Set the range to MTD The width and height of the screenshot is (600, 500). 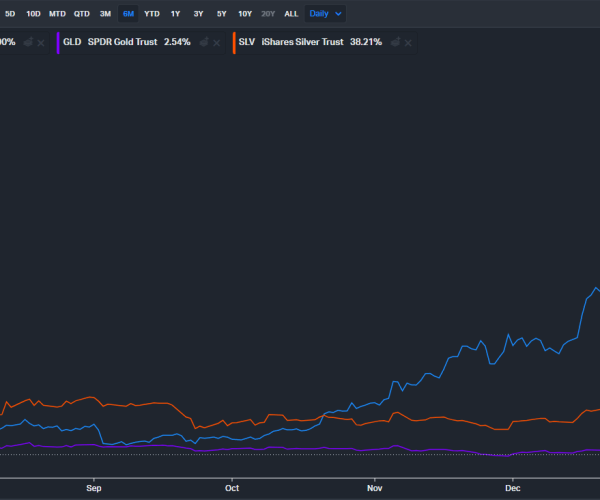[57, 14]
